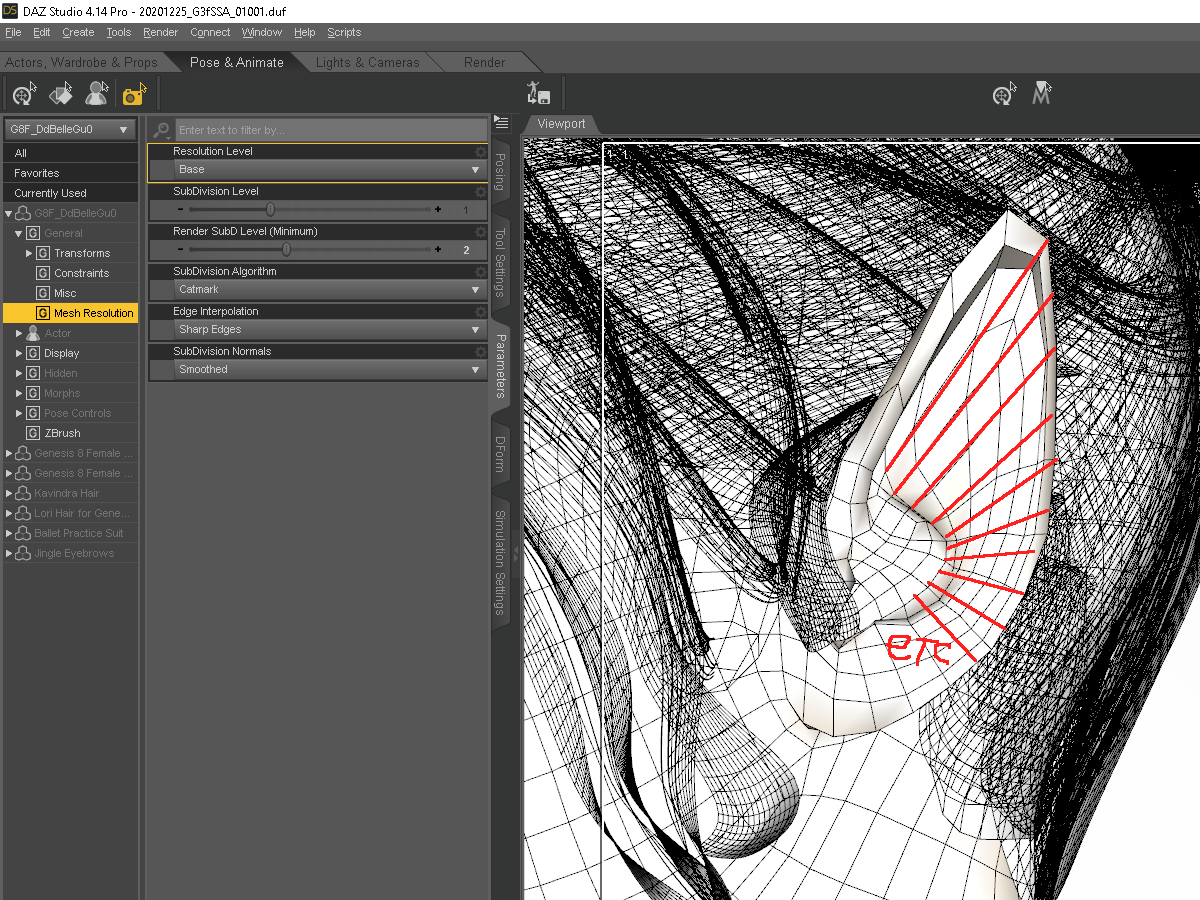This screenshot has height=900, width=1200.
Task: Open the Help menu
Action: pos(304,32)
